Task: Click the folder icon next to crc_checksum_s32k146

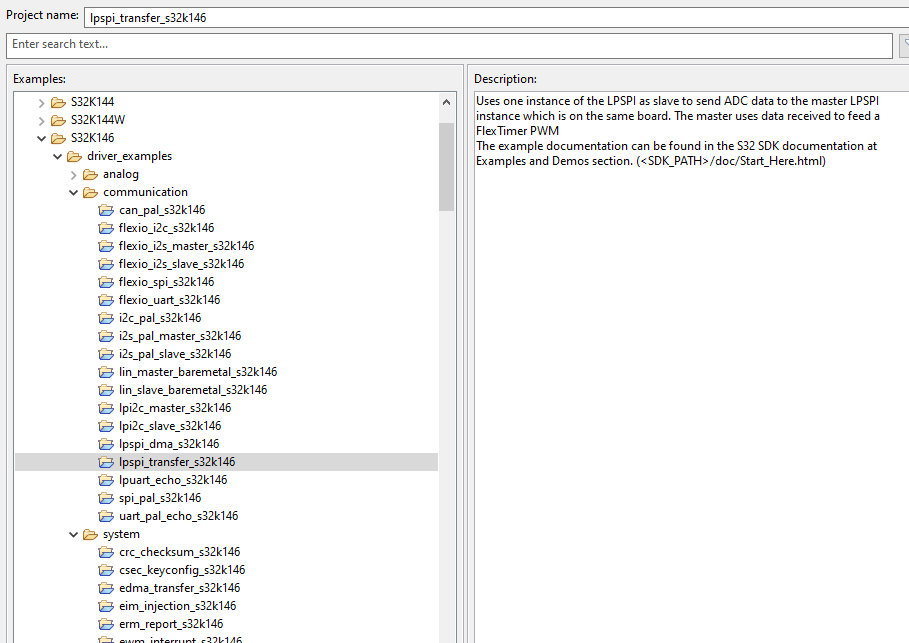Action: pyautogui.click(x=106, y=551)
